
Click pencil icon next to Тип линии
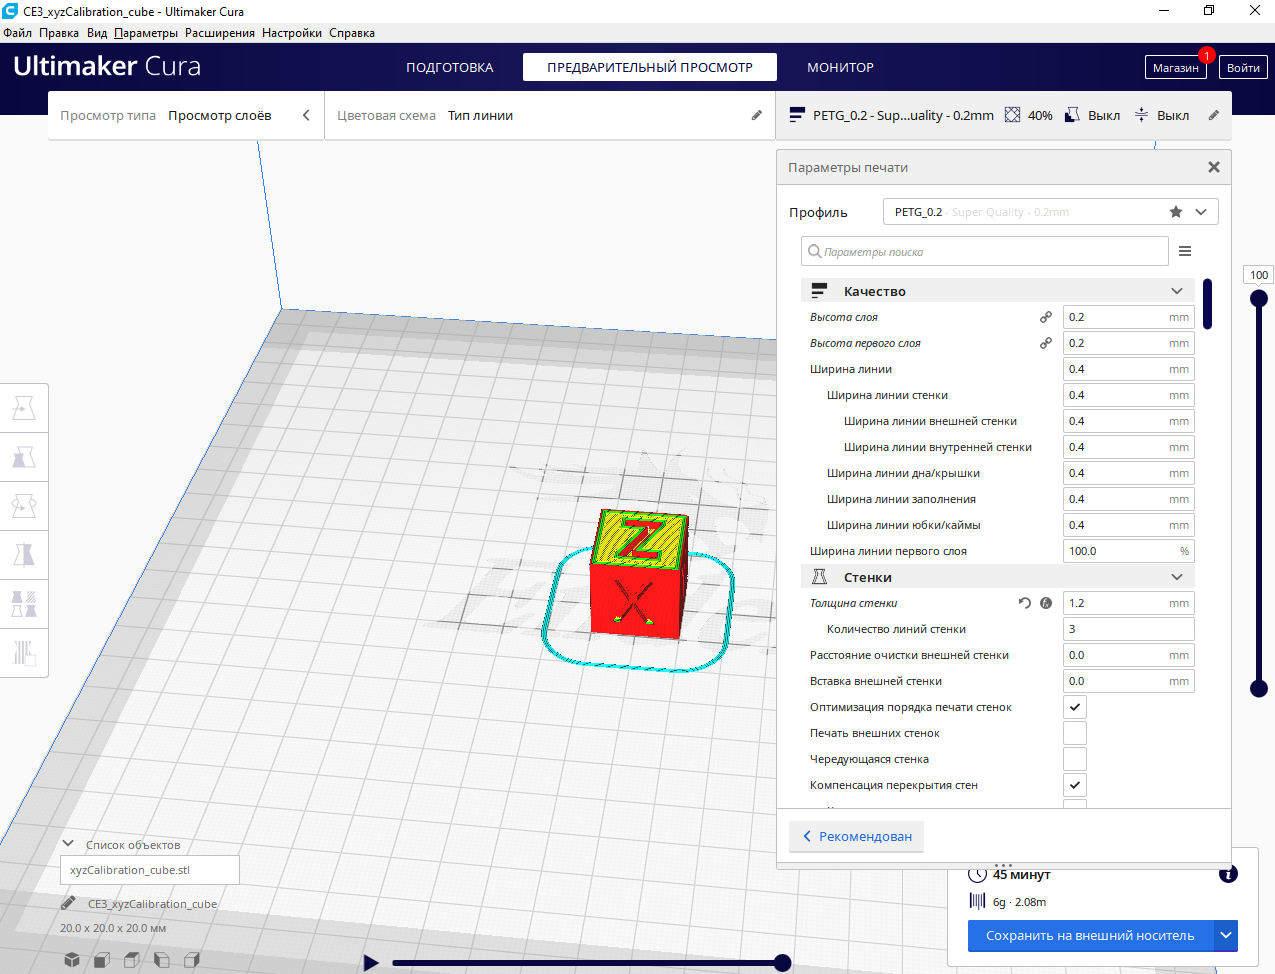(757, 115)
